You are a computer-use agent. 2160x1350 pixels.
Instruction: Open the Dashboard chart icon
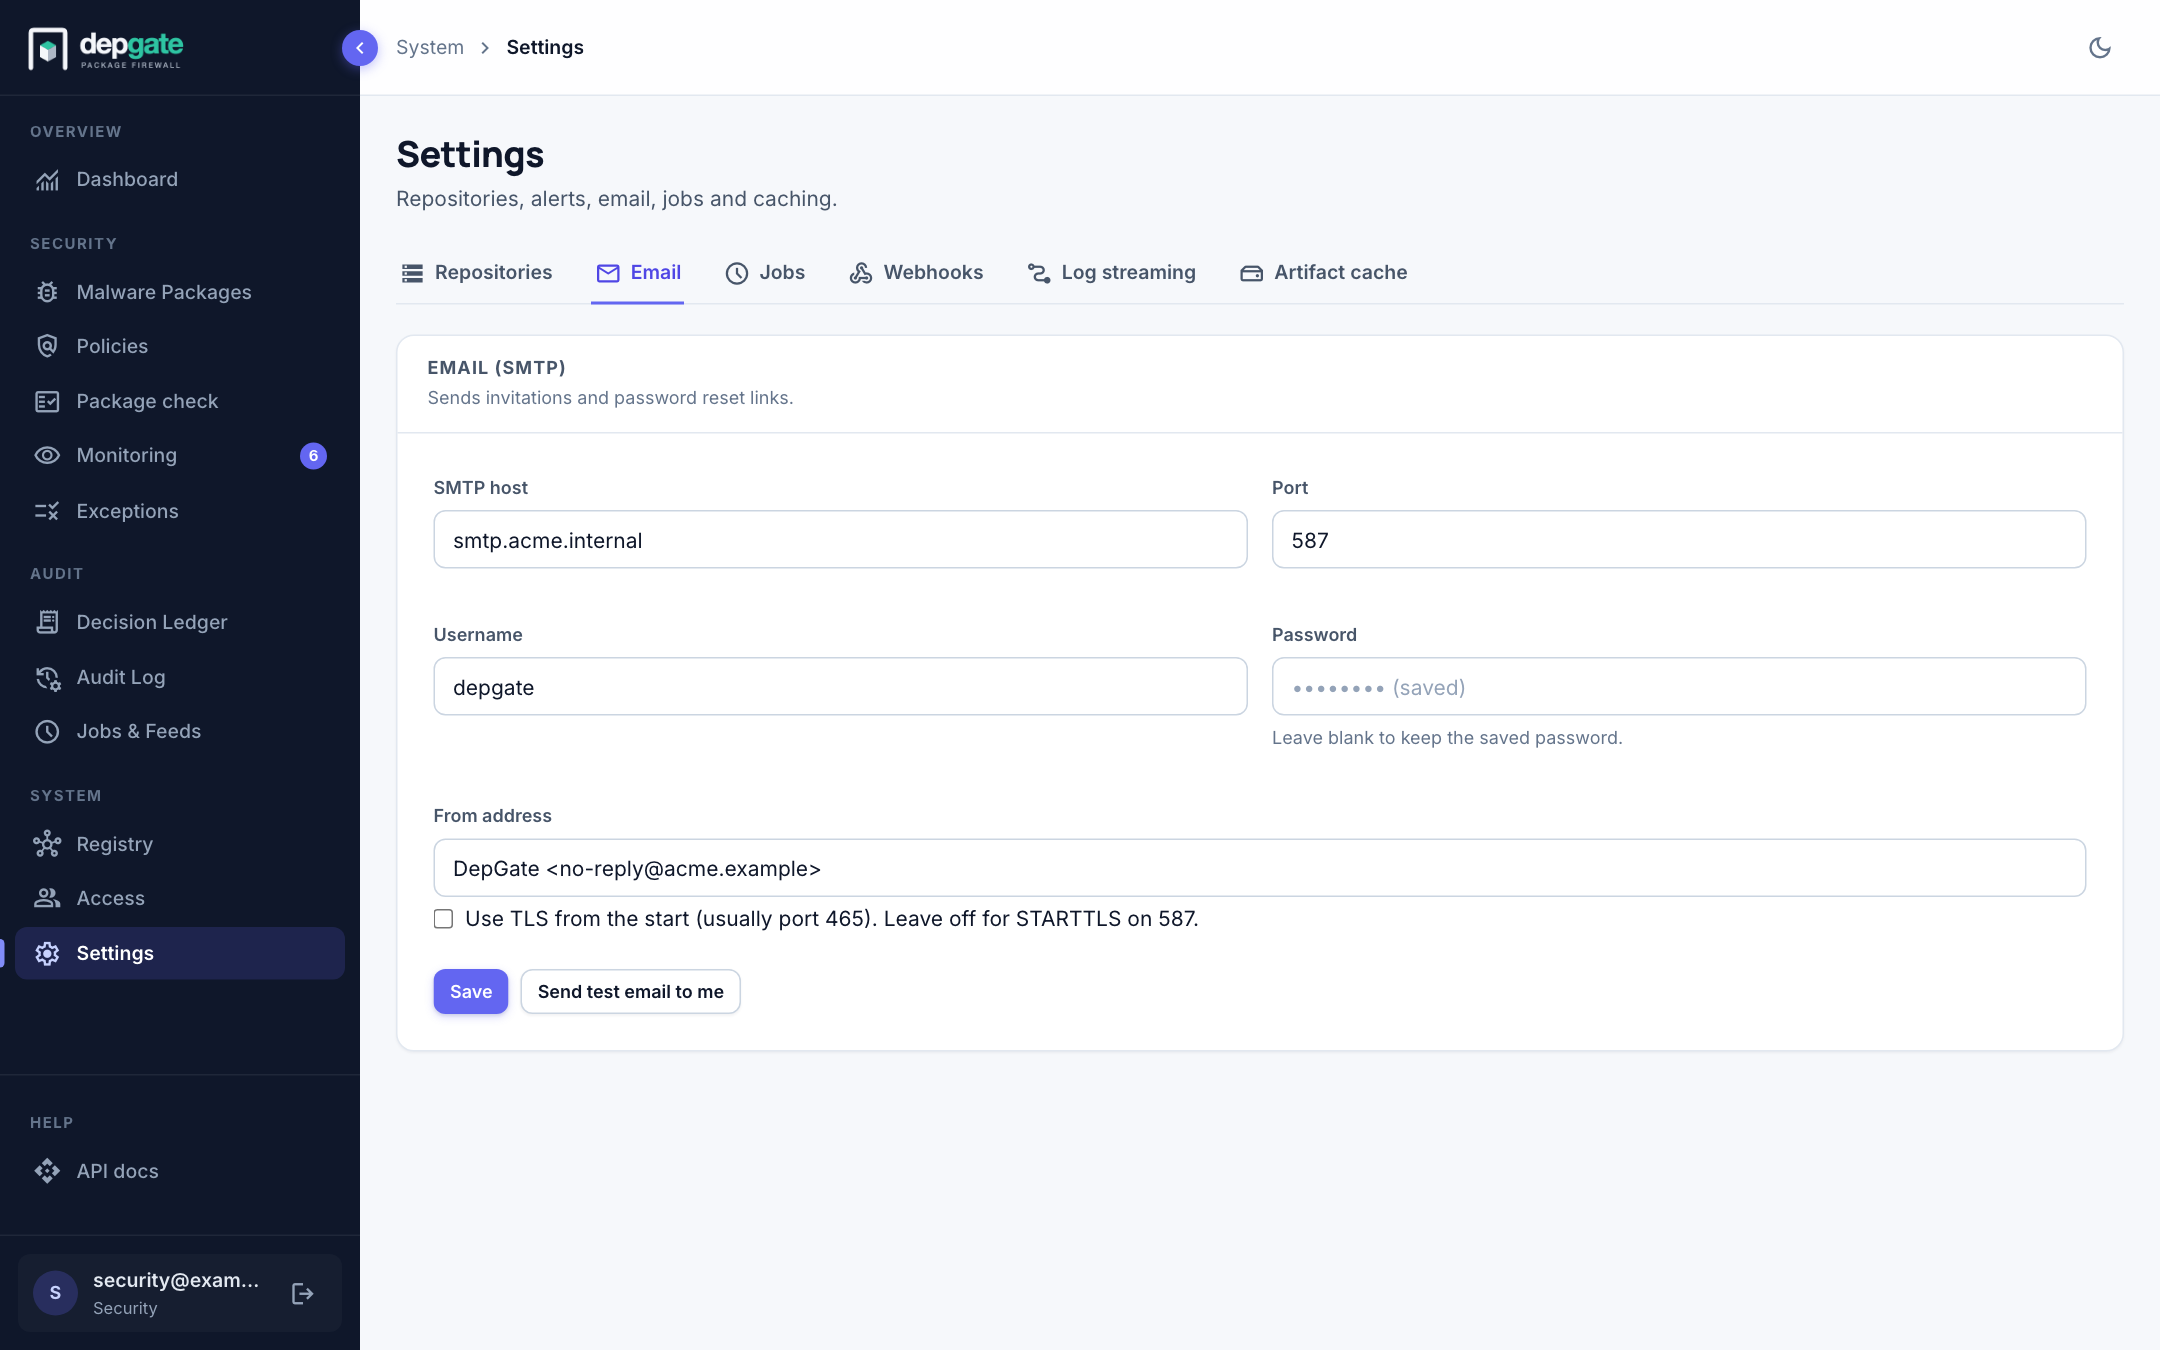tap(47, 180)
